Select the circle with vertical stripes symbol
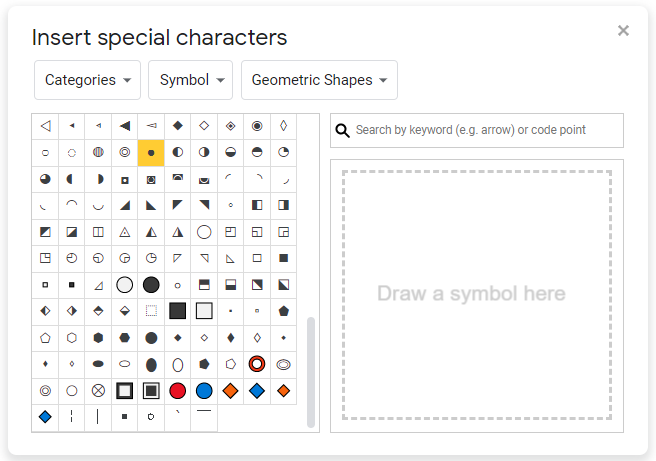 click(x=98, y=153)
